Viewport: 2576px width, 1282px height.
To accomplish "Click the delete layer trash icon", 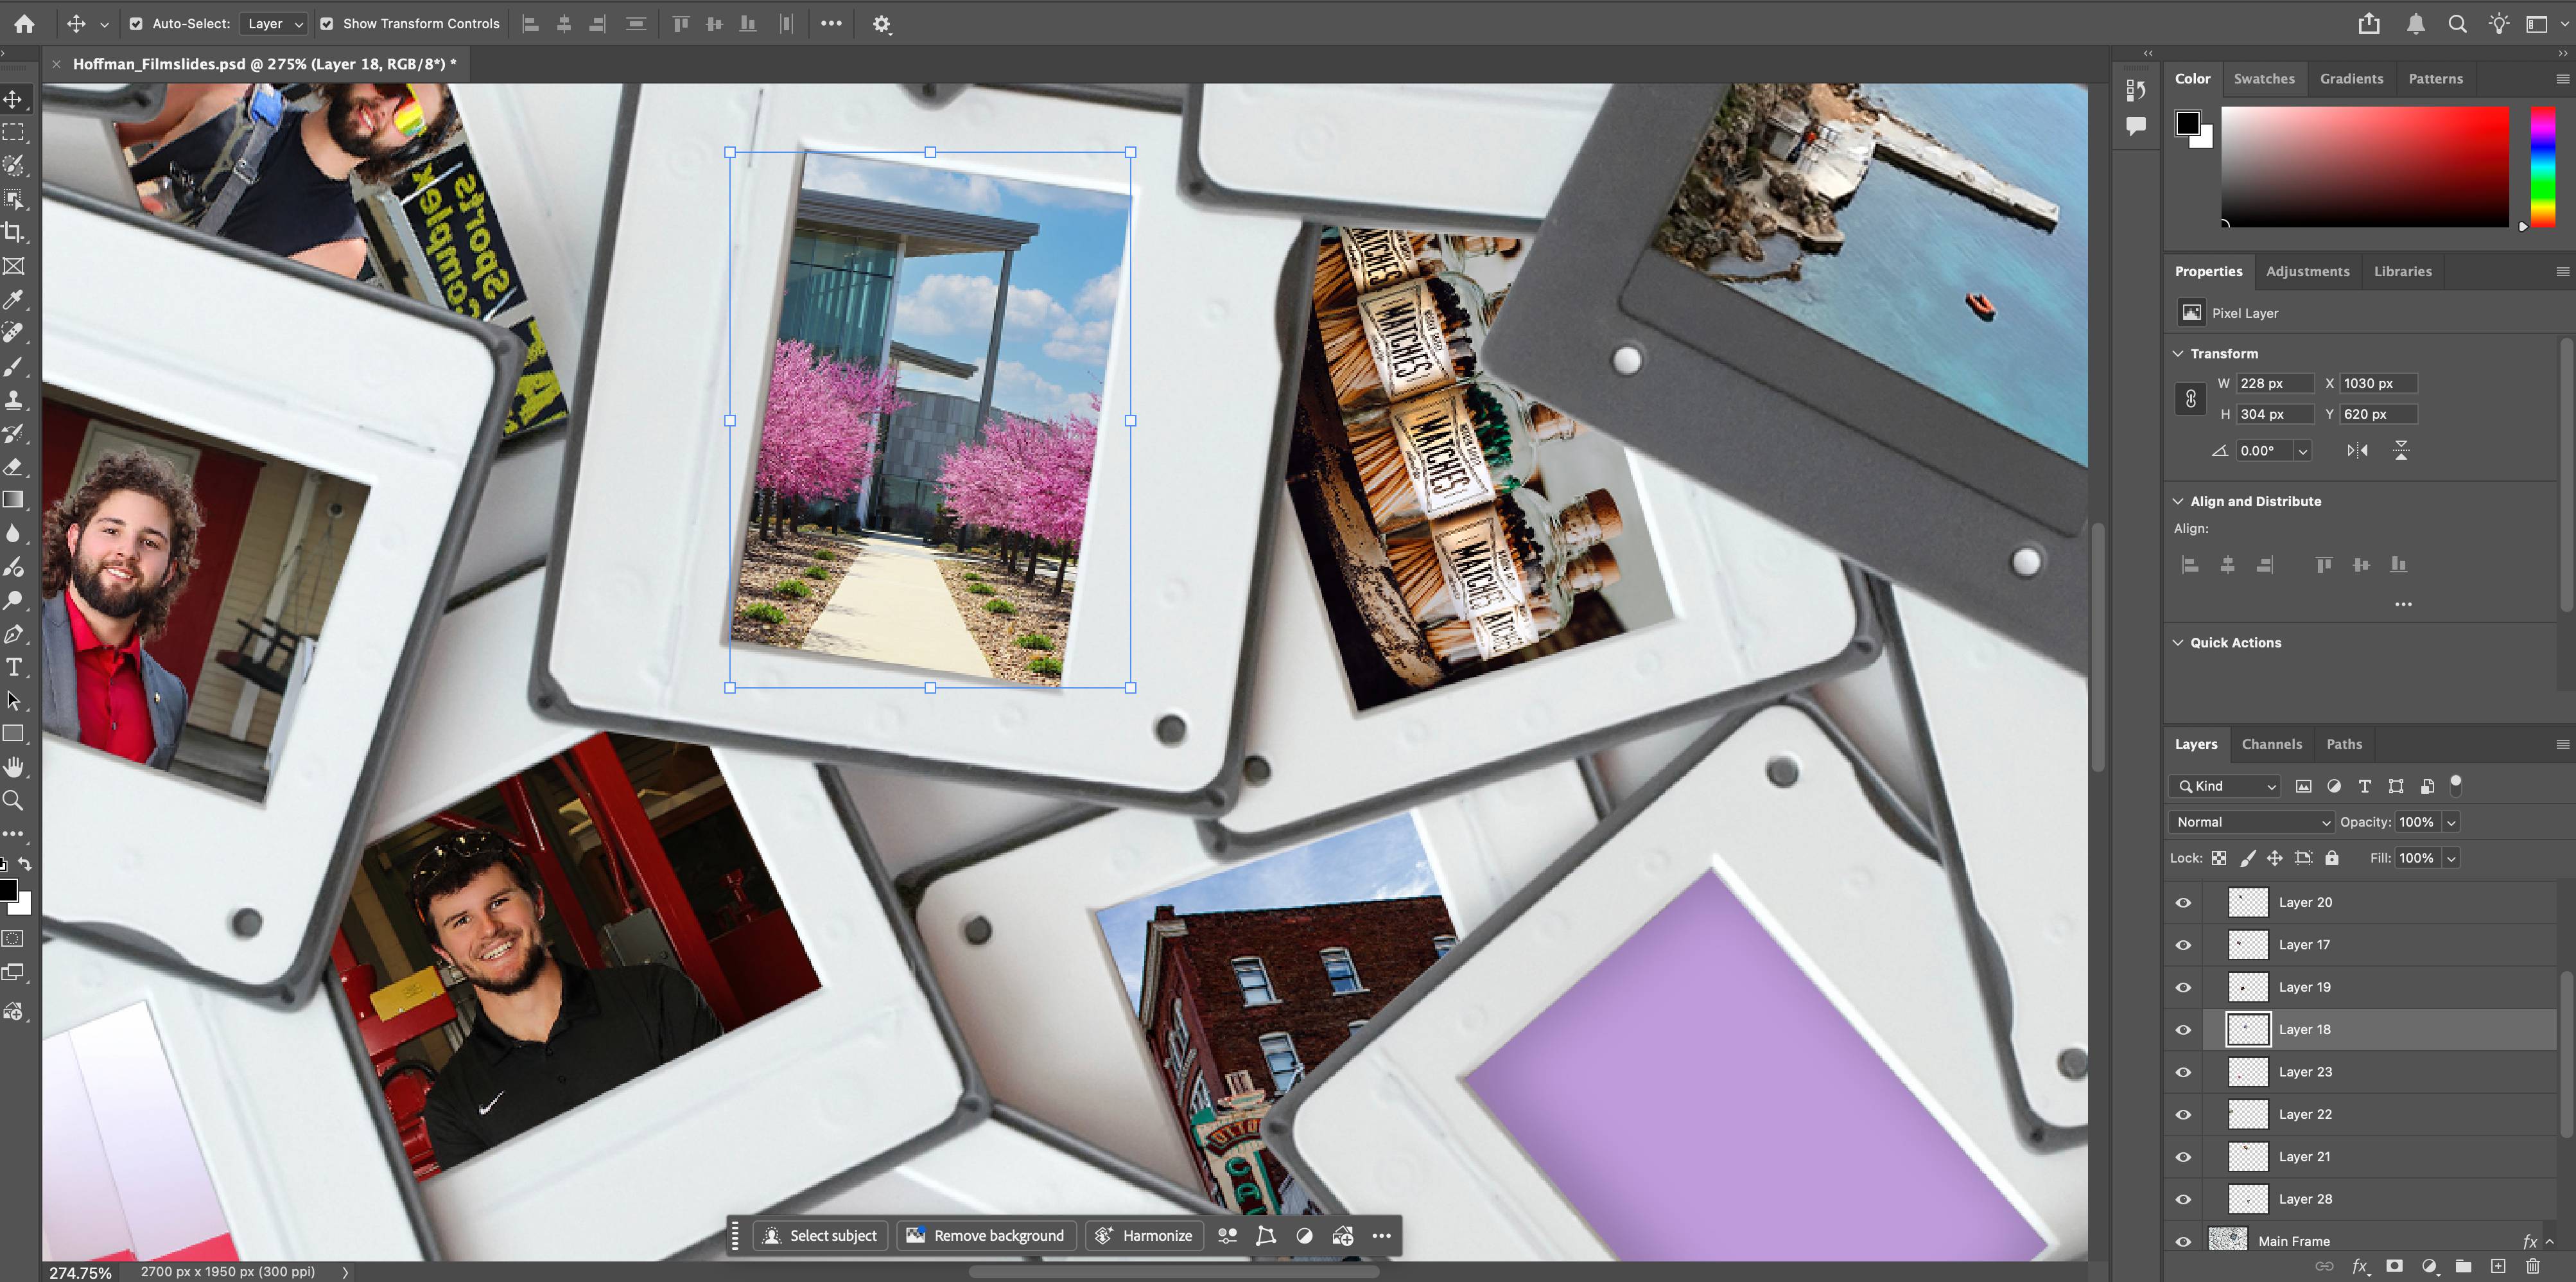I will pyautogui.click(x=2533, y=1266).
